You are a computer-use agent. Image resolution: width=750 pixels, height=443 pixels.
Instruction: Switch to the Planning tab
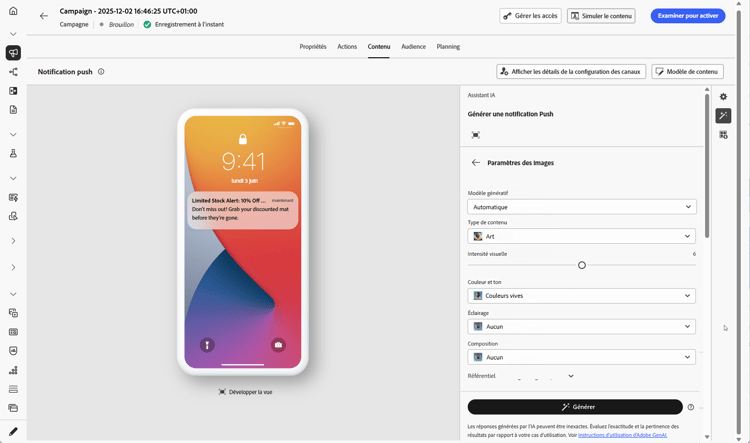tap(448, 46)
